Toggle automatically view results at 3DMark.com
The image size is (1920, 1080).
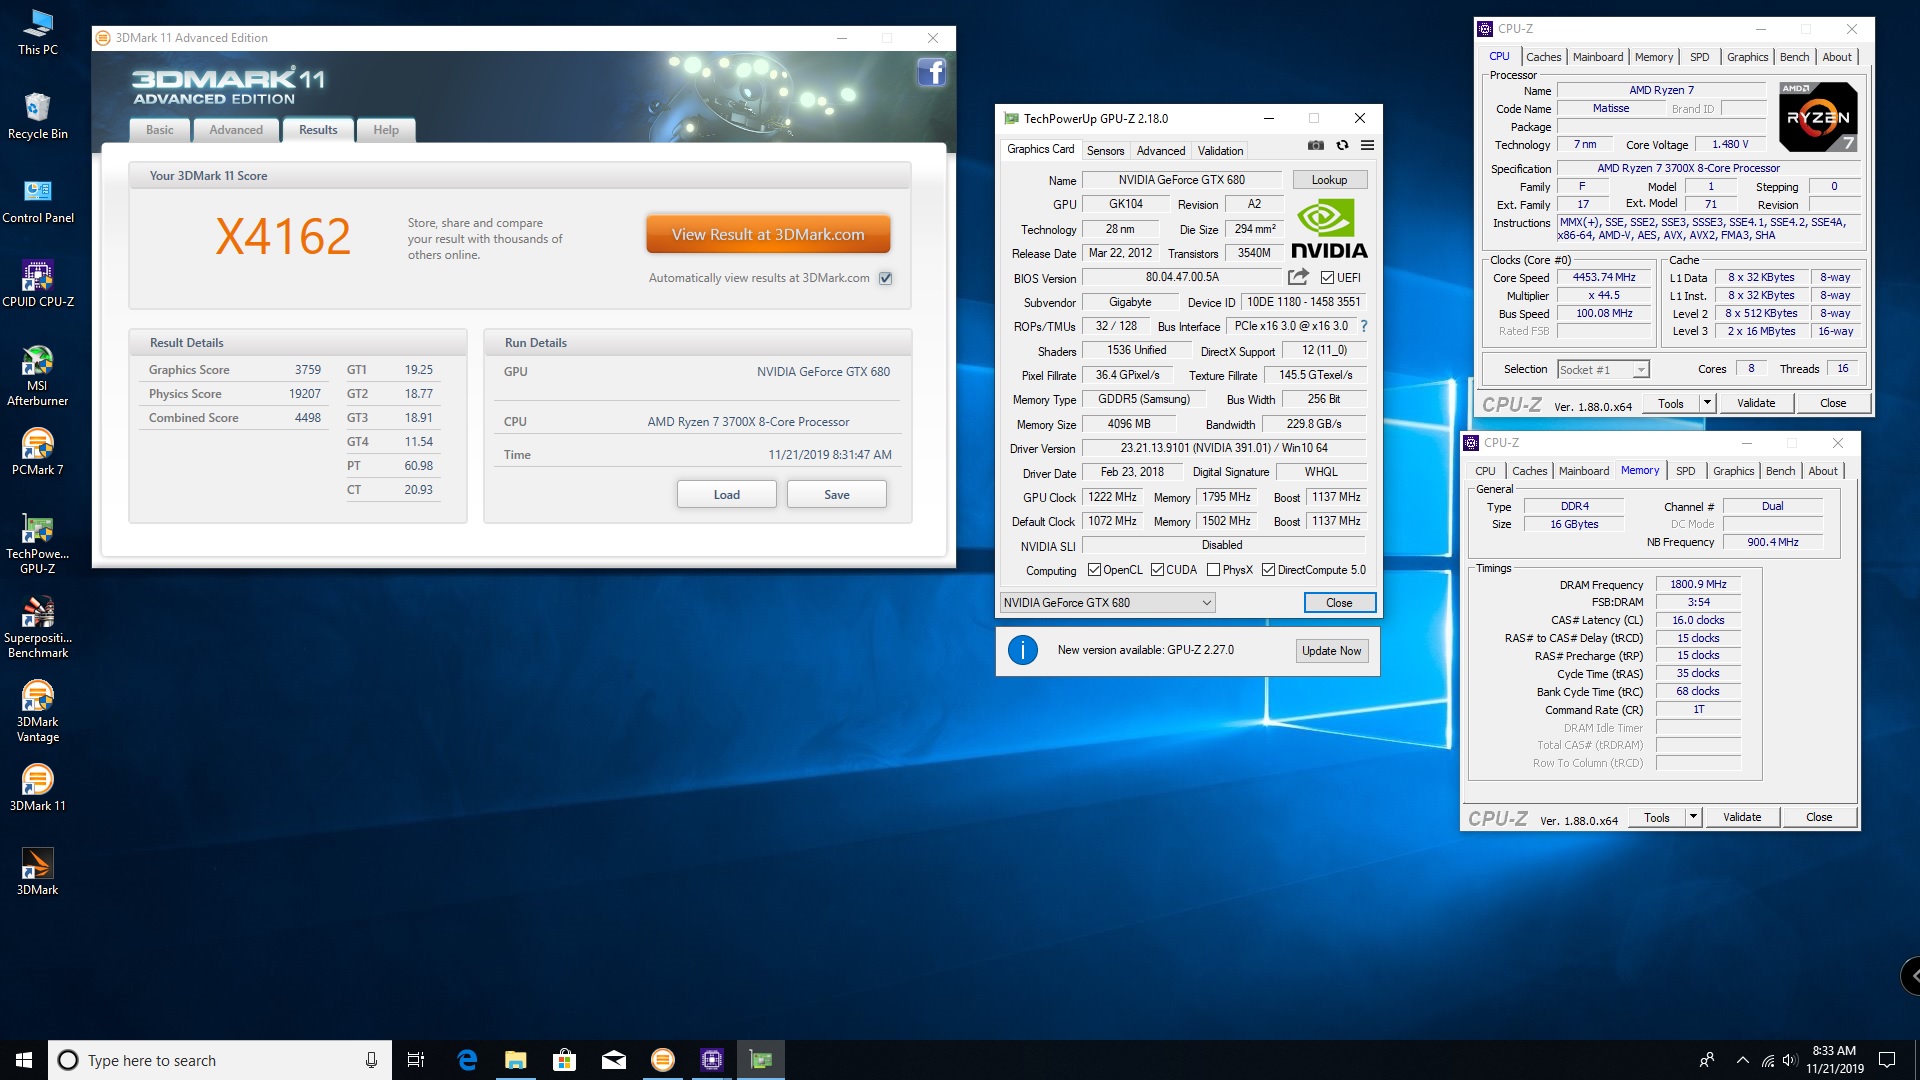tap(885, 278)
